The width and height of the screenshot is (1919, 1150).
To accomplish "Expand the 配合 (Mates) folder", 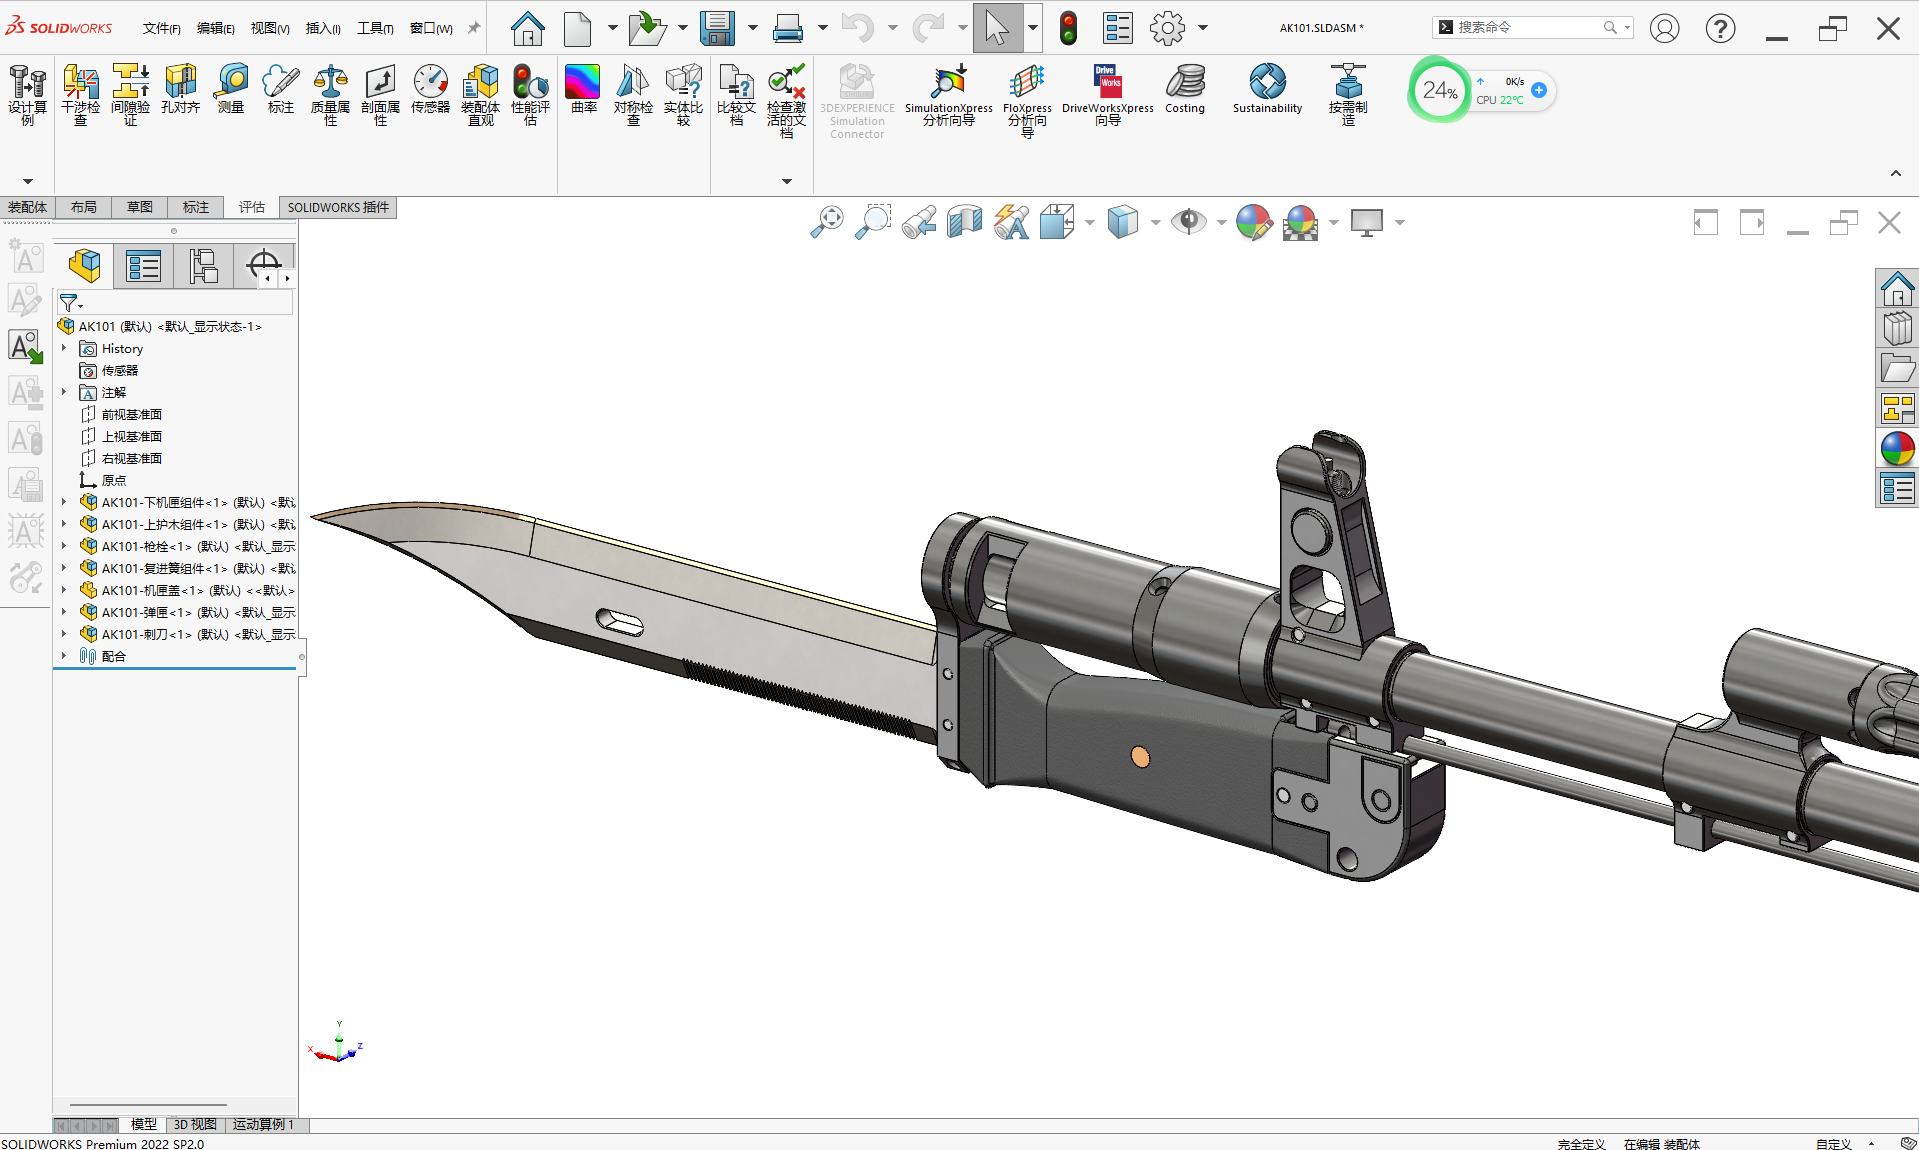I will pos(64,656).
